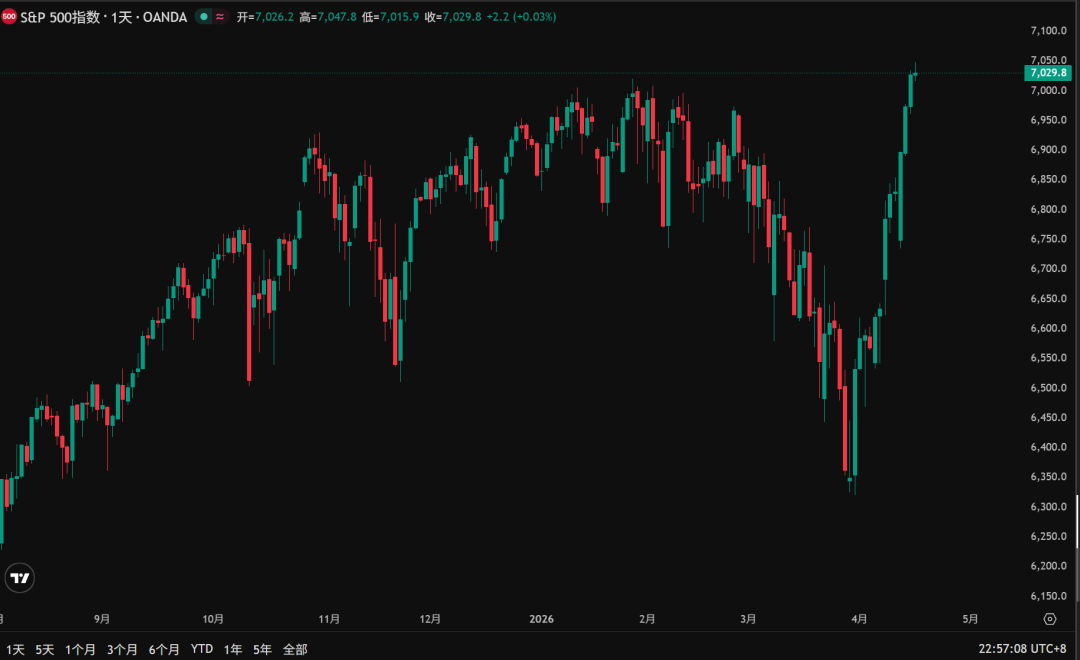The height and width of the screenshot is (660, 1080).
Task: Click the pink approximate-data indicator icon
Action: coord(220,17)
